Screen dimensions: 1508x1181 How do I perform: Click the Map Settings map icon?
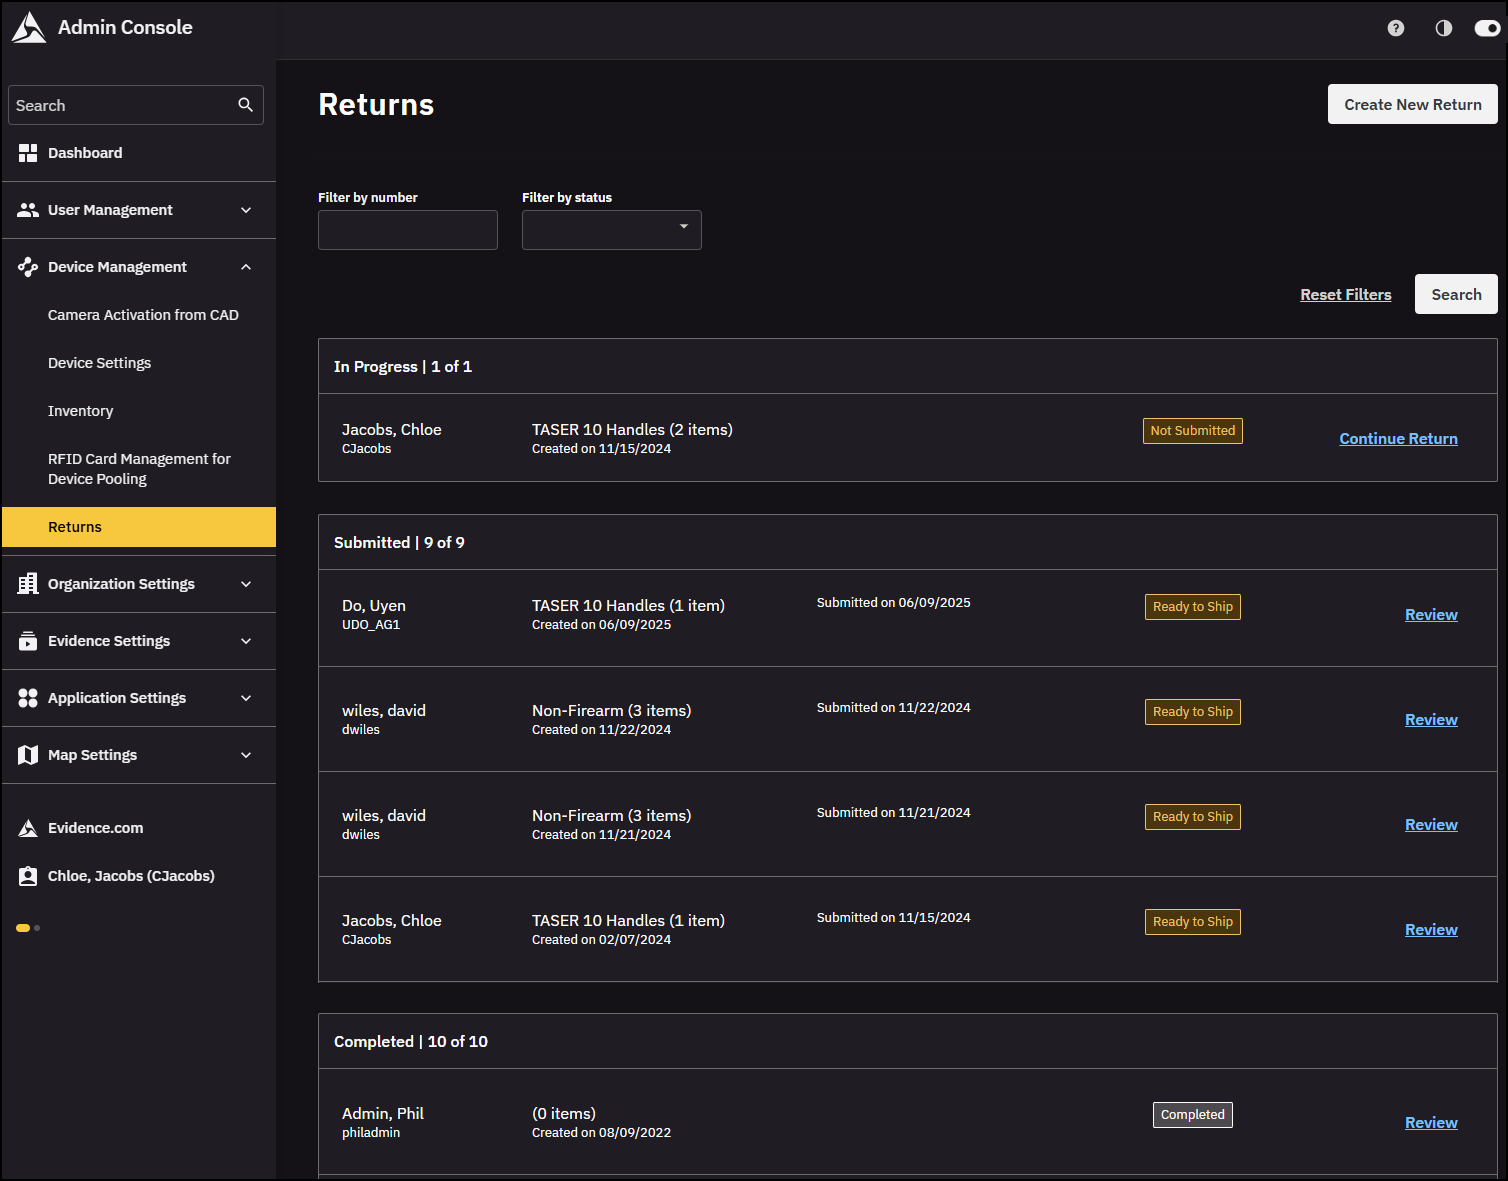27,754
